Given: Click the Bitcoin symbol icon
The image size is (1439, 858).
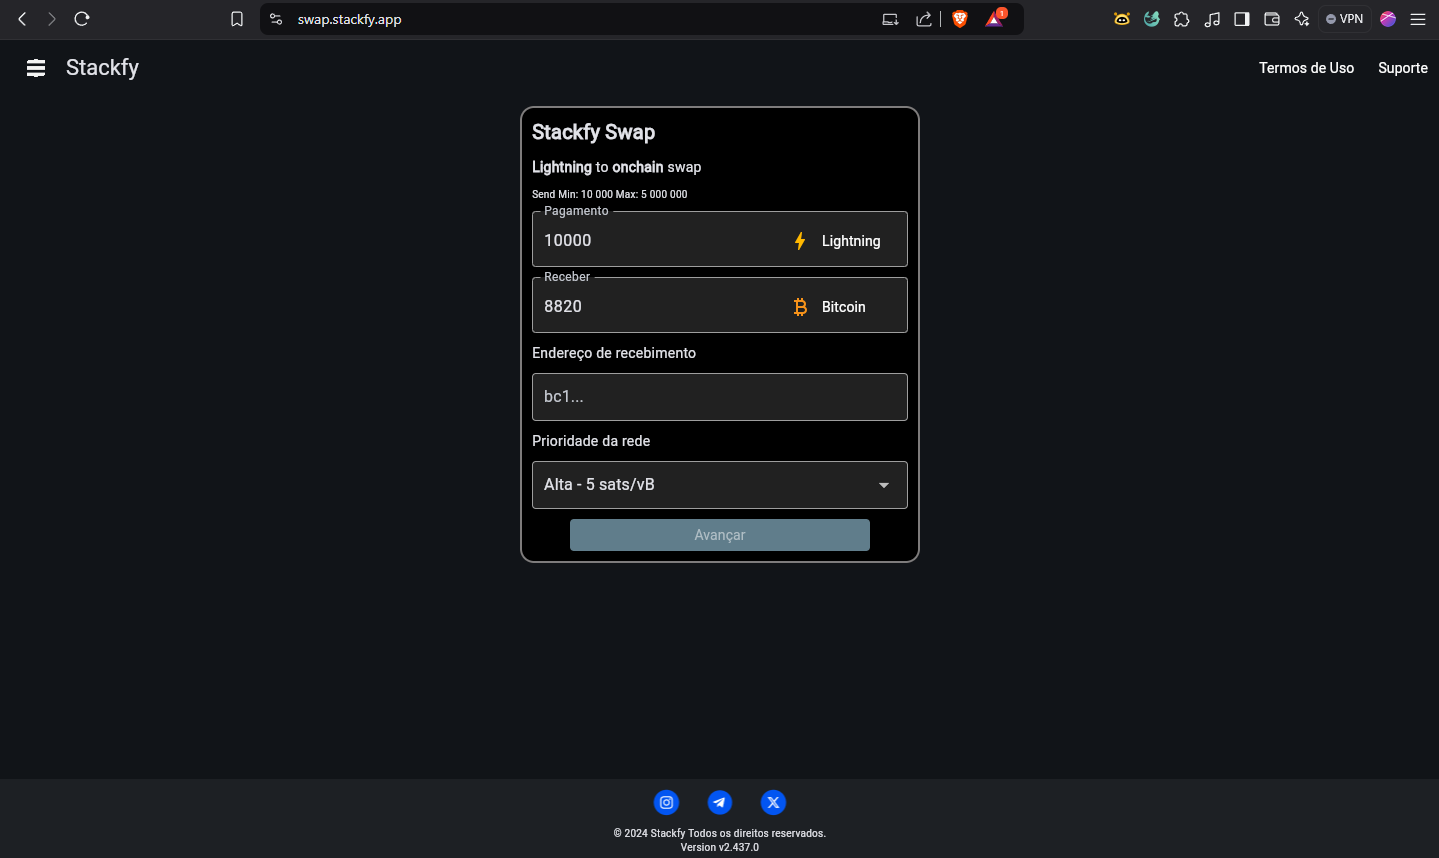Looking at the screenshot, I should 800,307.
